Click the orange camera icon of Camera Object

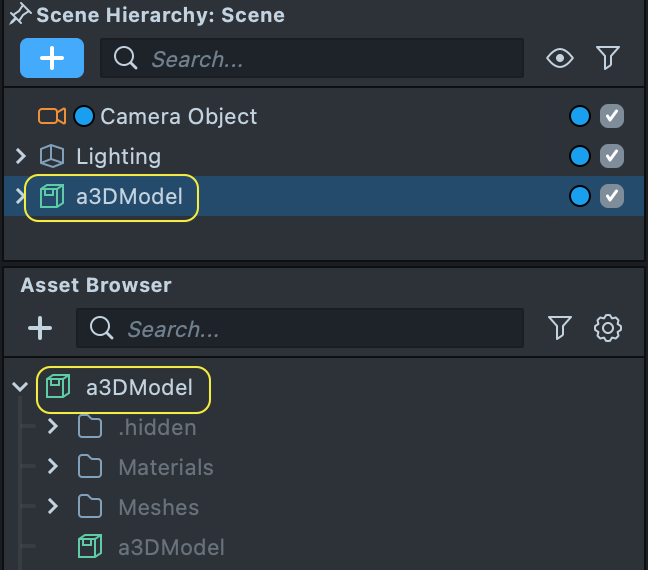(x=52, y=116)
